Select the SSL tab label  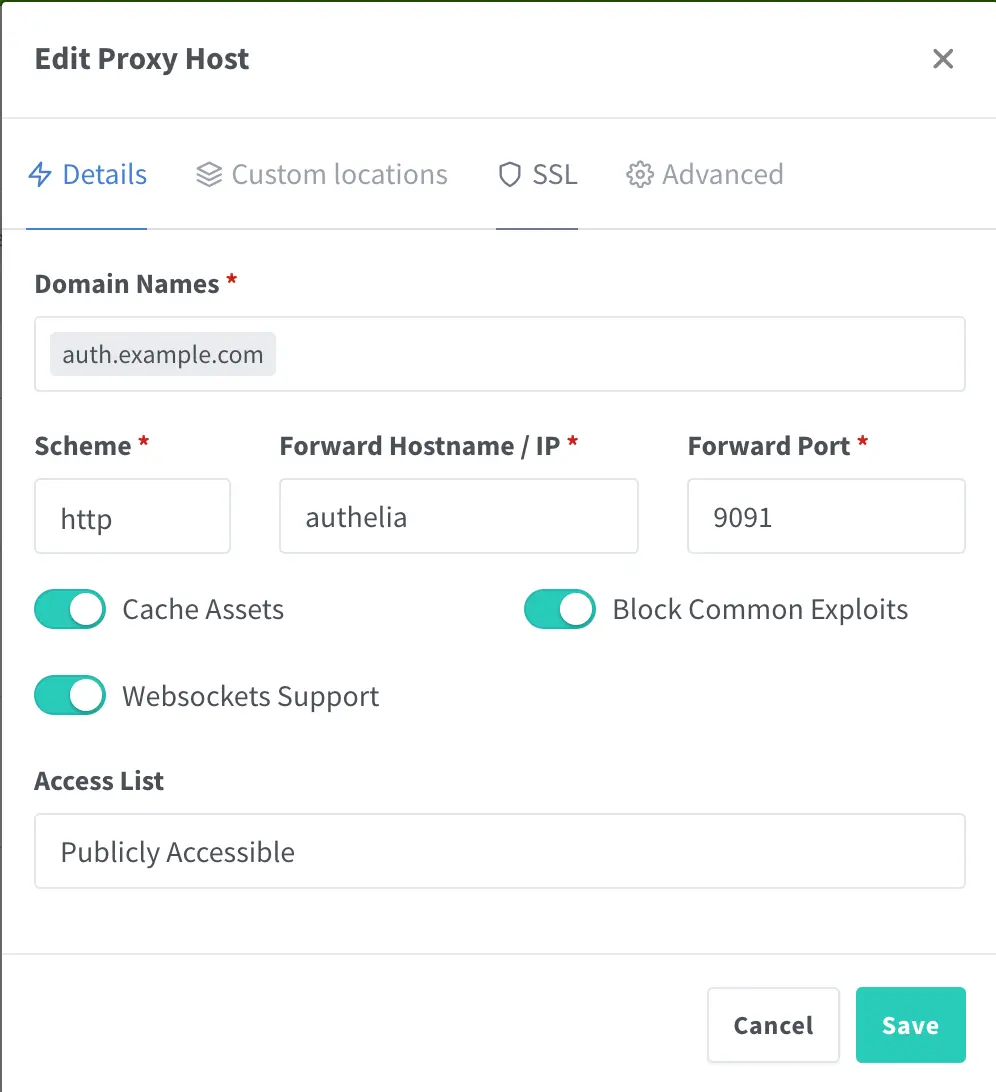pyautogui.click(x=554, y=175)
